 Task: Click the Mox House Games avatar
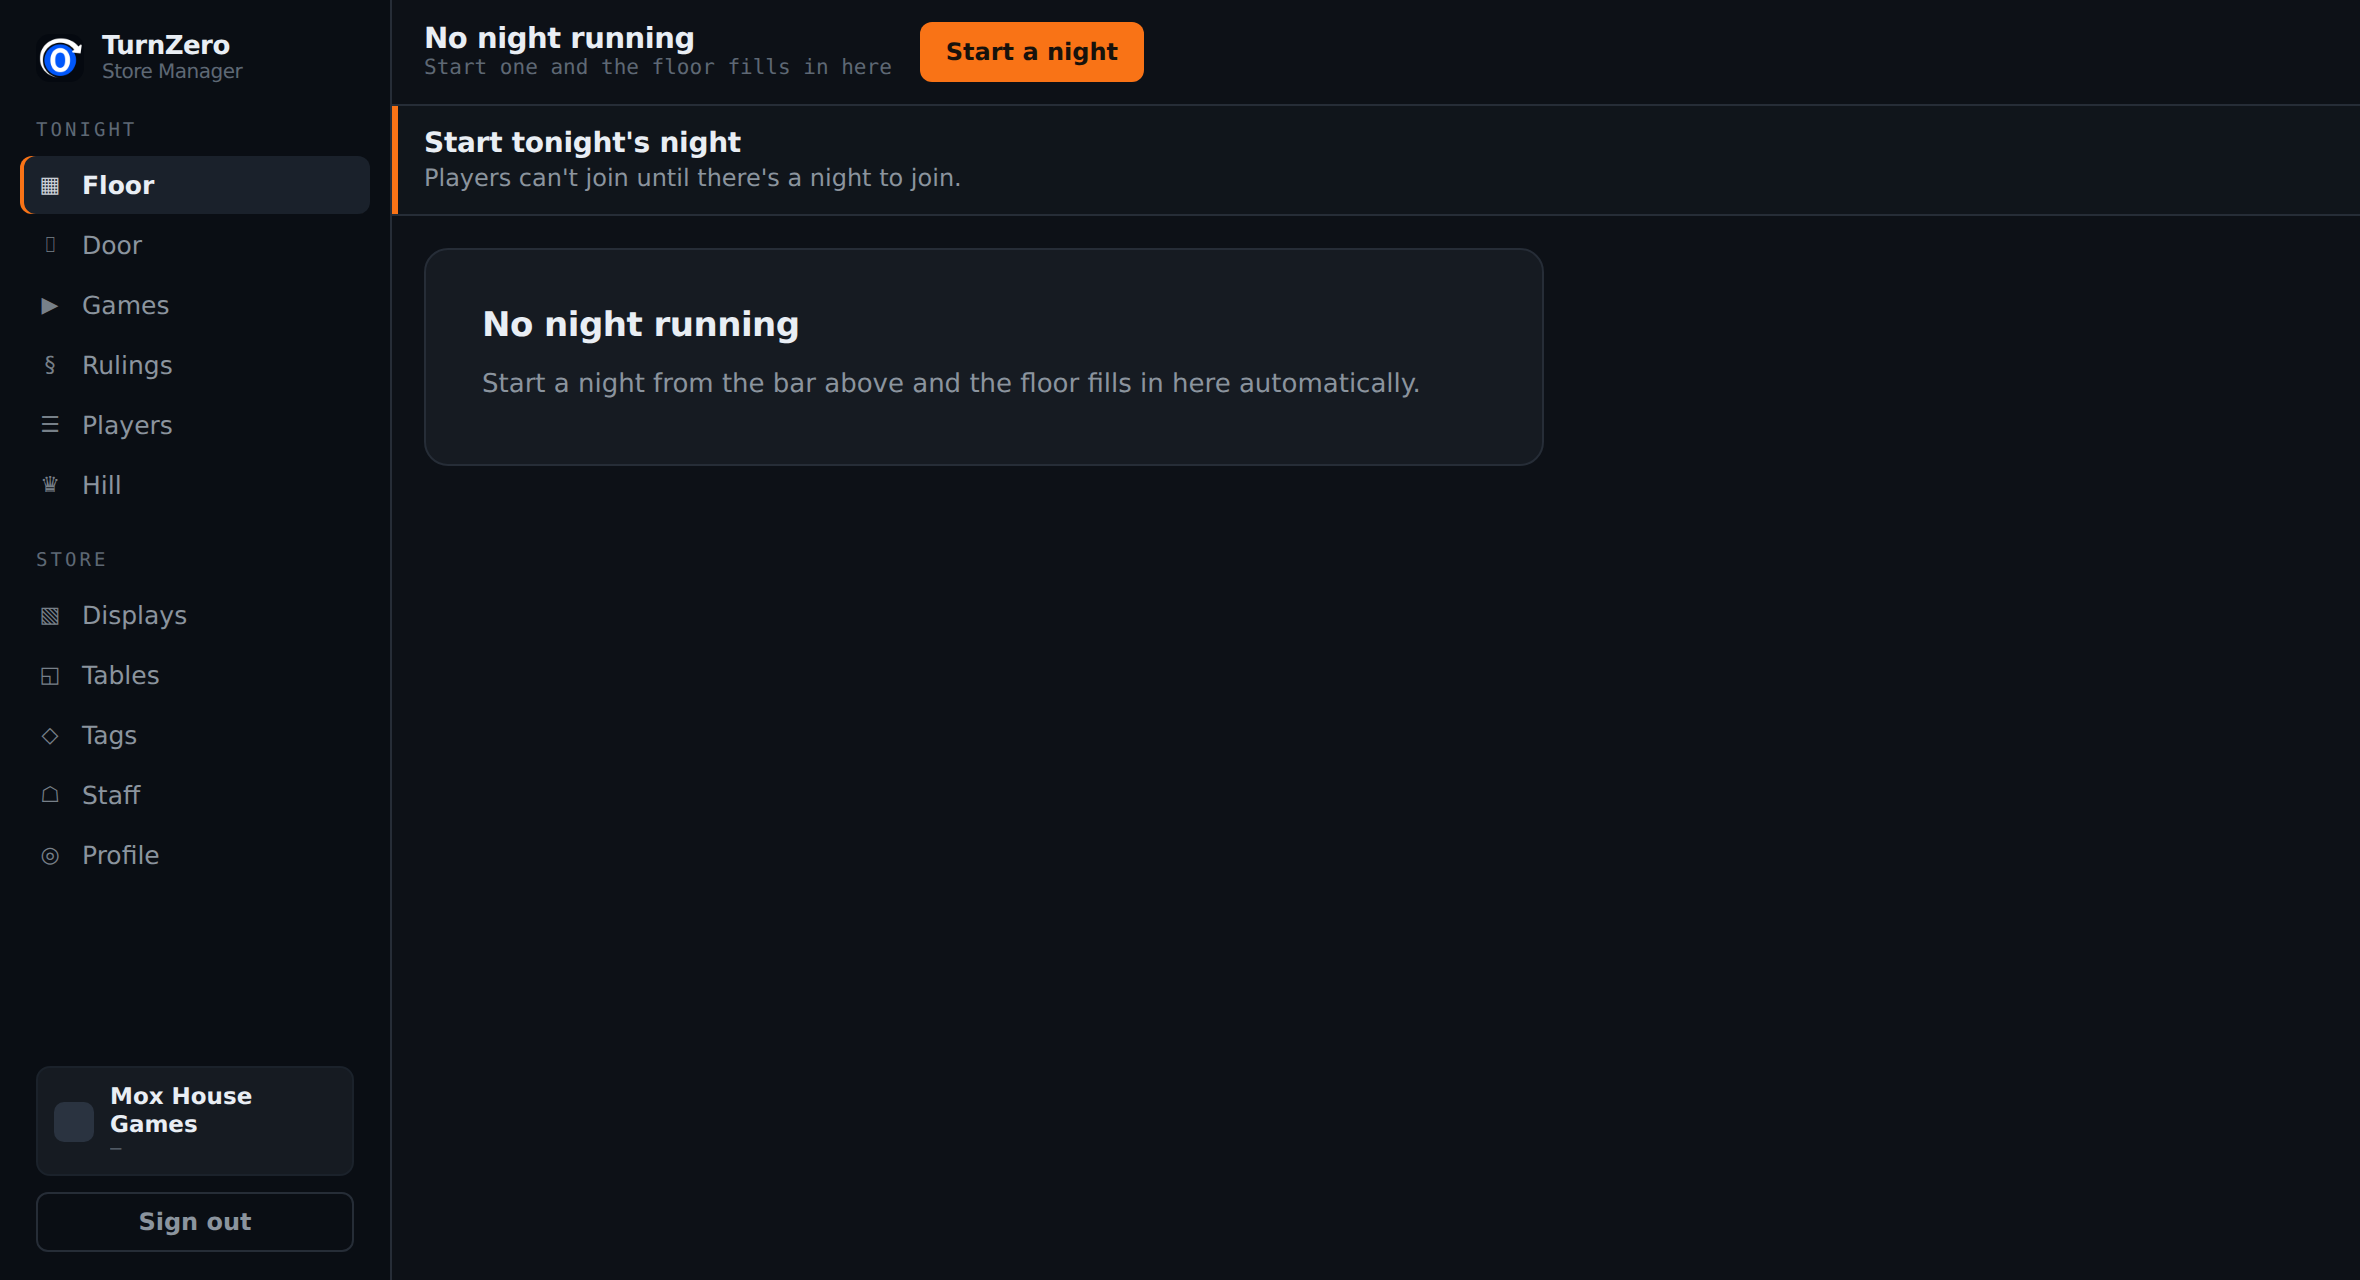point(74,1122)
